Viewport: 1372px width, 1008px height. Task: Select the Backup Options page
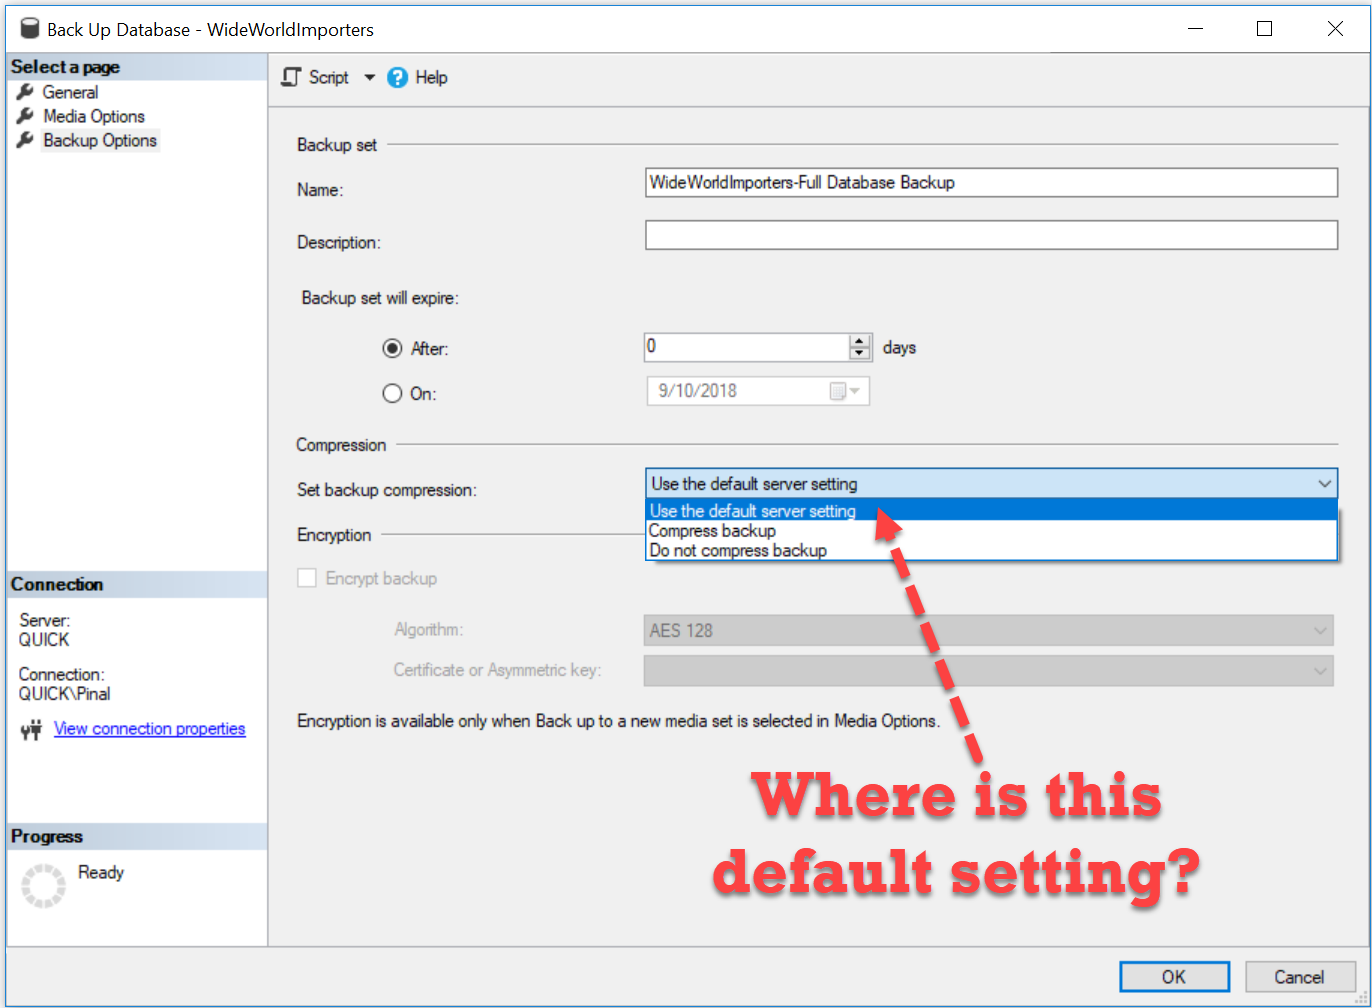(100, 140)
